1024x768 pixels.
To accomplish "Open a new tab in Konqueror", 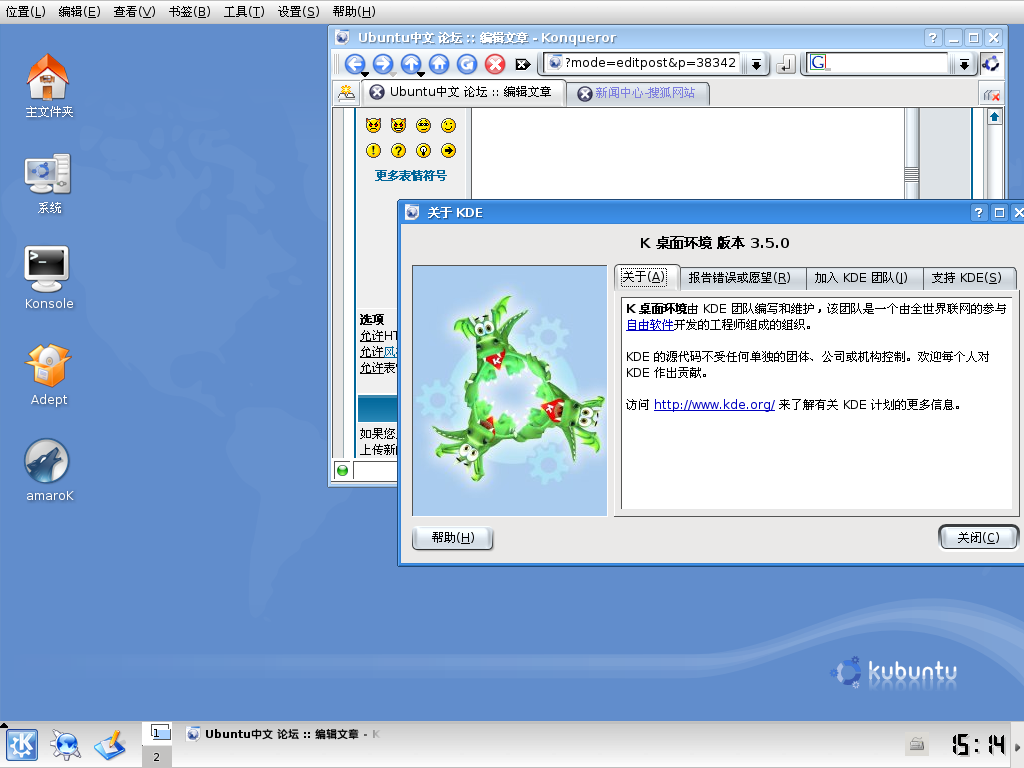I will click(346, 93).
